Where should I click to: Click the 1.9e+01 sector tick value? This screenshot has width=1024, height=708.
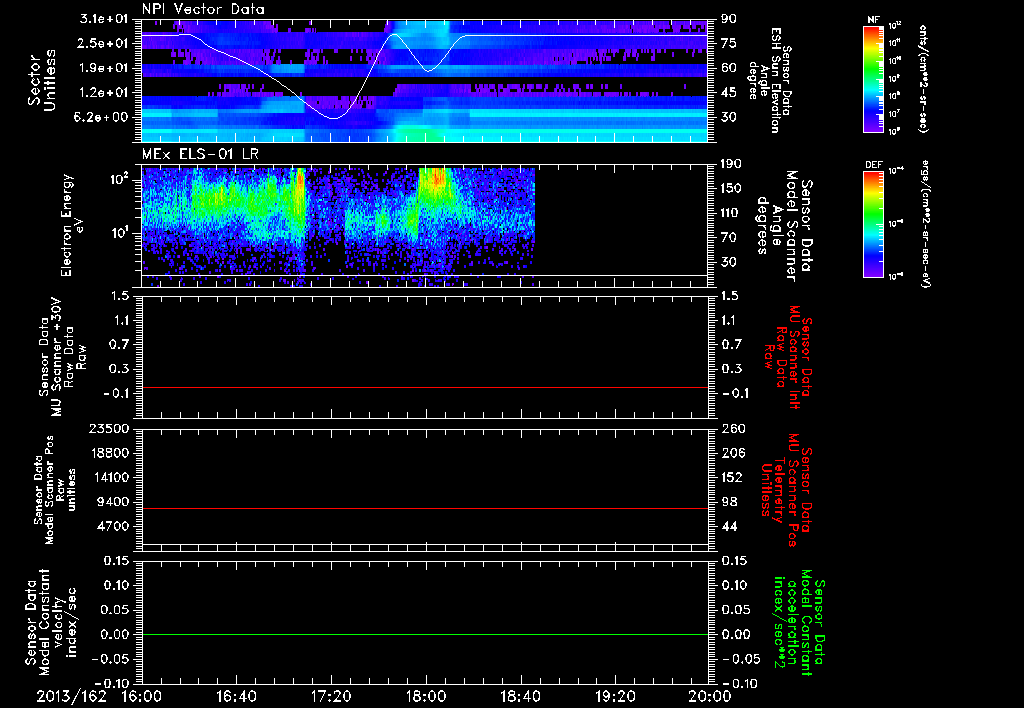[104, 68]
